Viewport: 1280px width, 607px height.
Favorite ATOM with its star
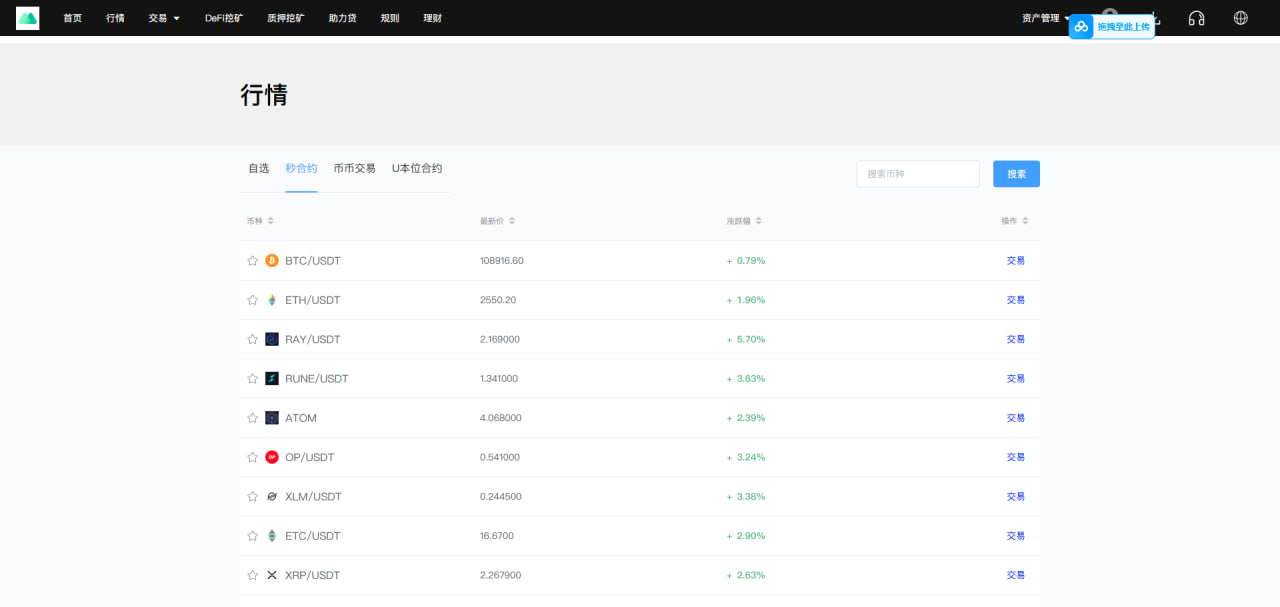click(253, 418)
